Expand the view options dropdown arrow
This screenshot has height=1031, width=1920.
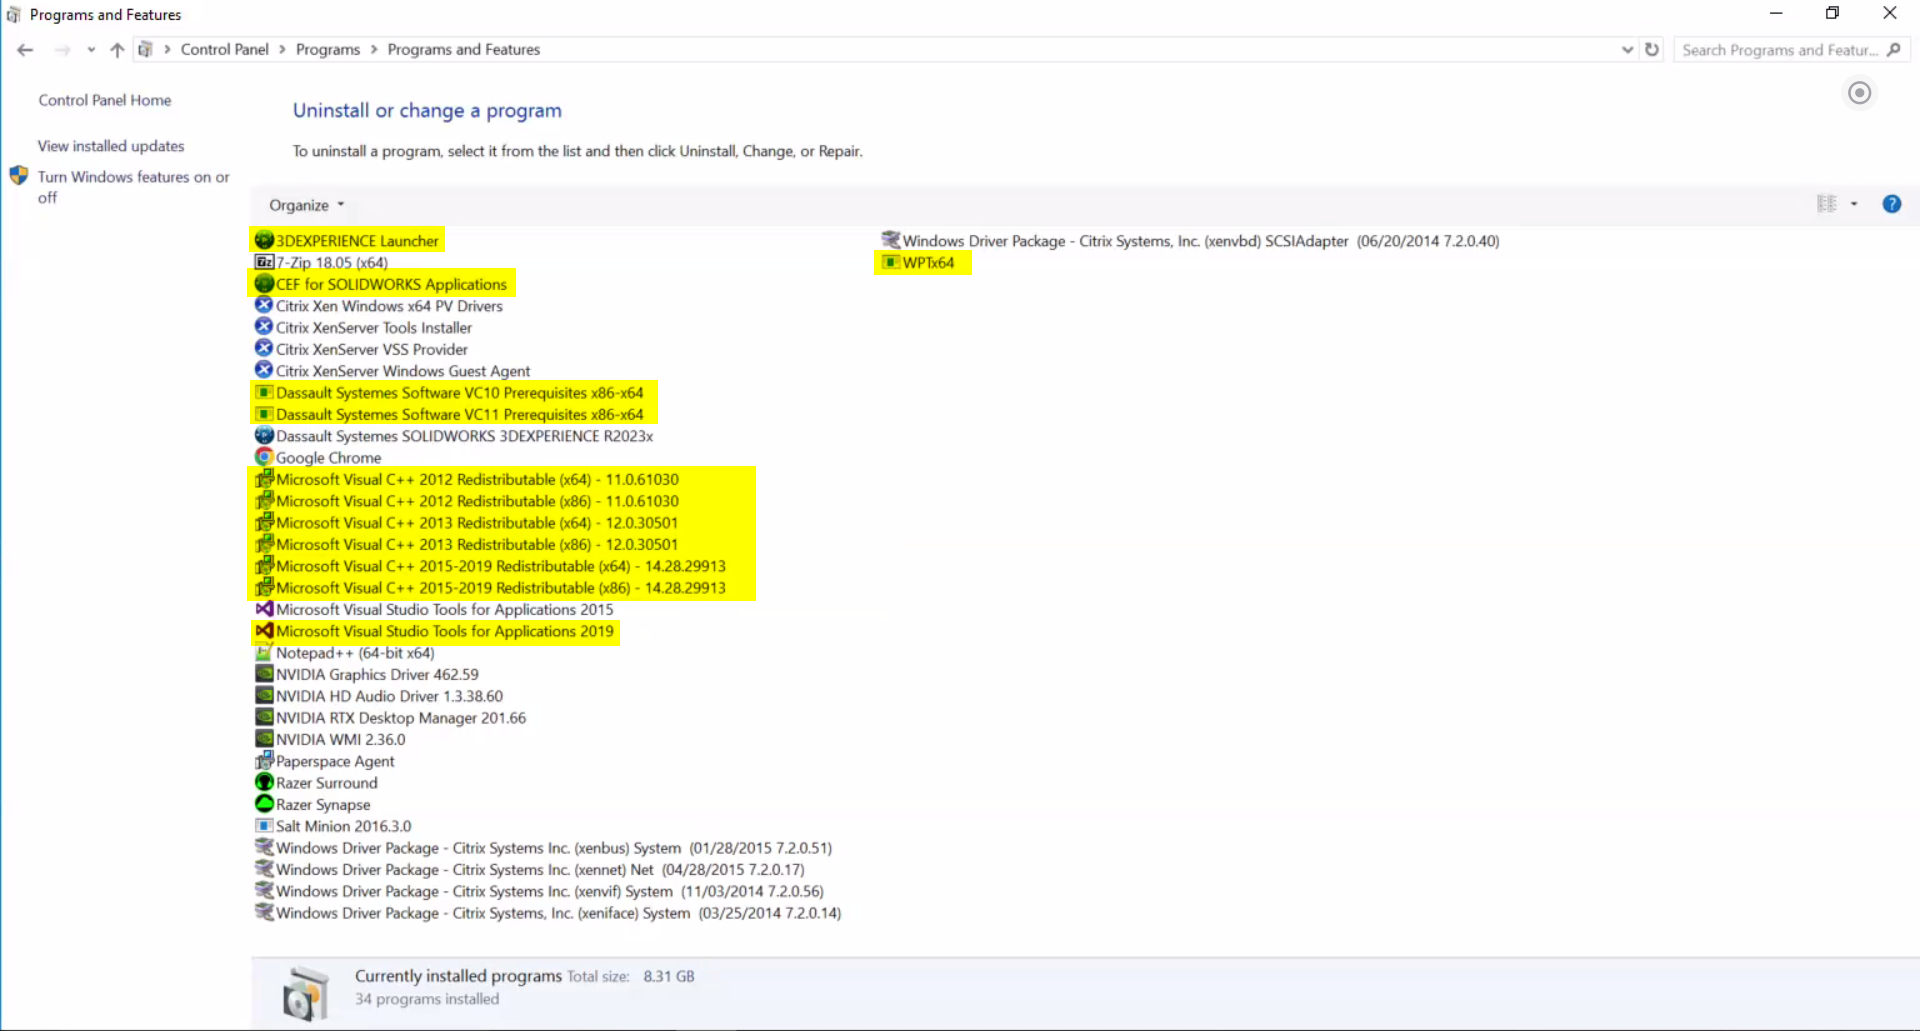1854,204
